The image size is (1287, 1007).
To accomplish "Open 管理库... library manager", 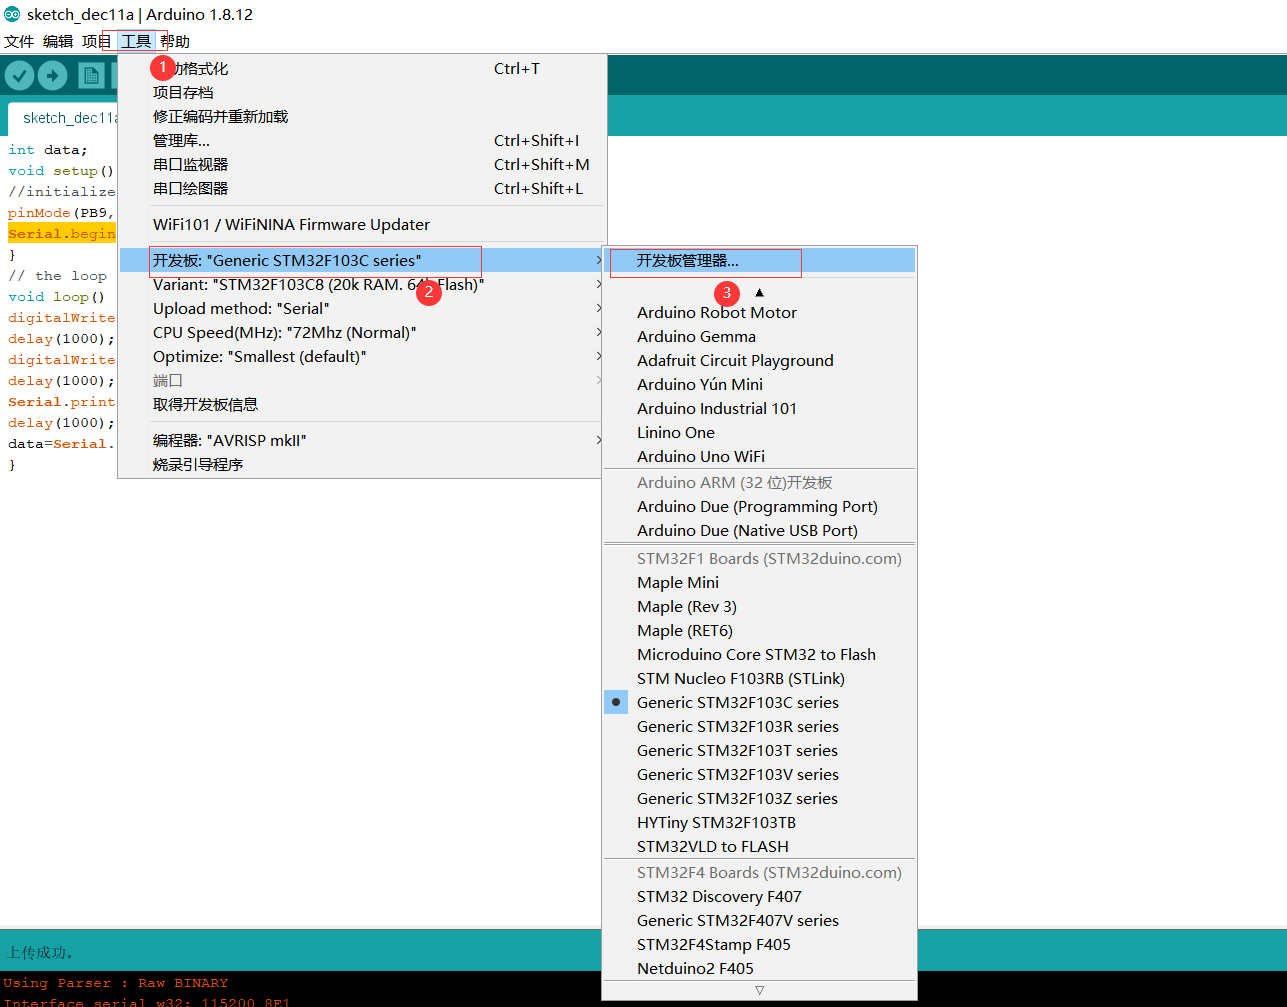I will 362,140.
